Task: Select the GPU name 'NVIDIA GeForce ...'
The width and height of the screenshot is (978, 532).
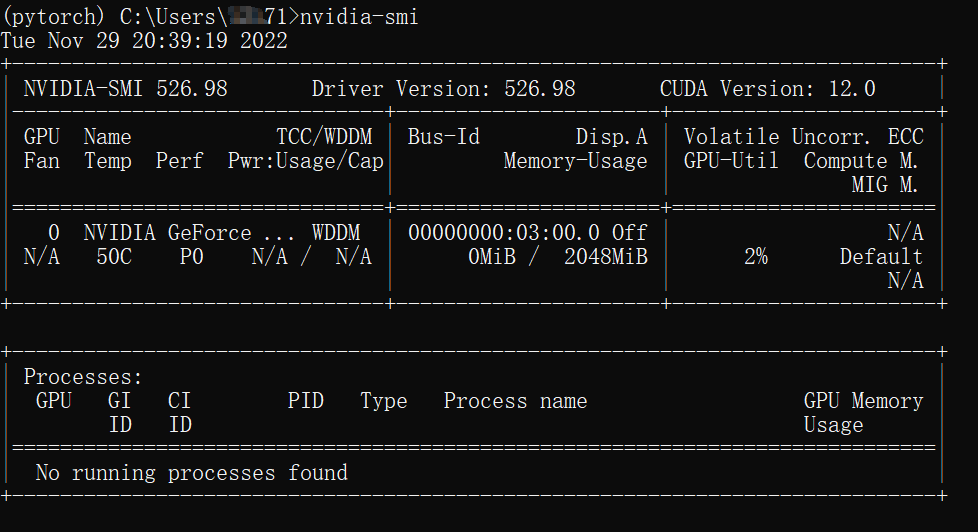Action: [188, 233]
